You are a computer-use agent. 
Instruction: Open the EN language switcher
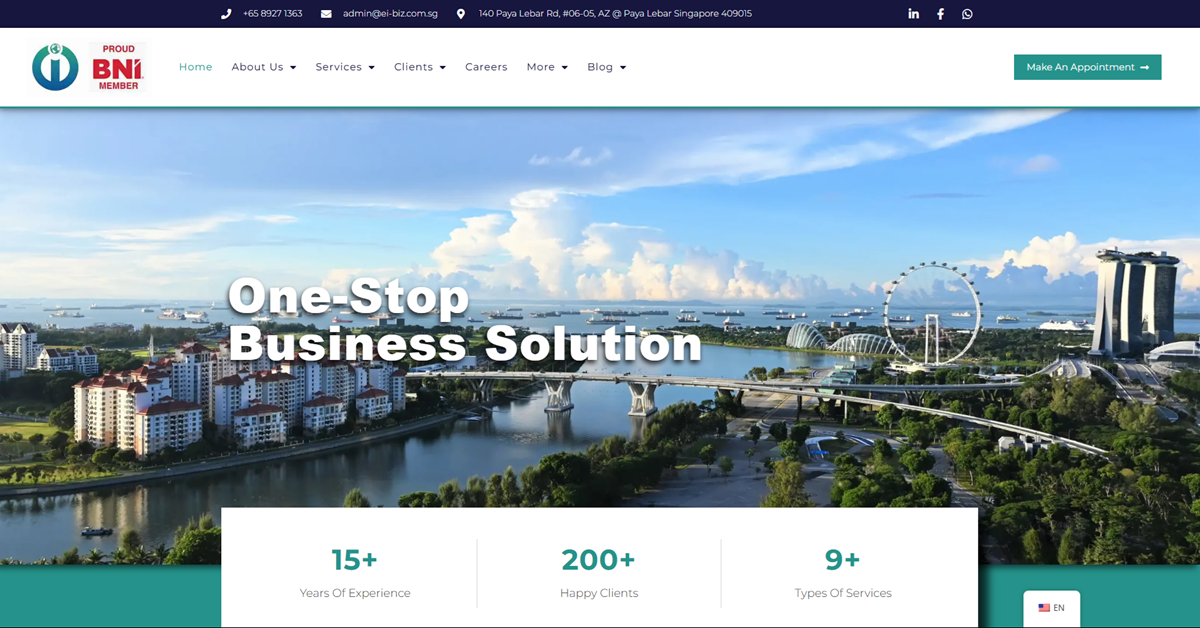[x=1051, y=608]
